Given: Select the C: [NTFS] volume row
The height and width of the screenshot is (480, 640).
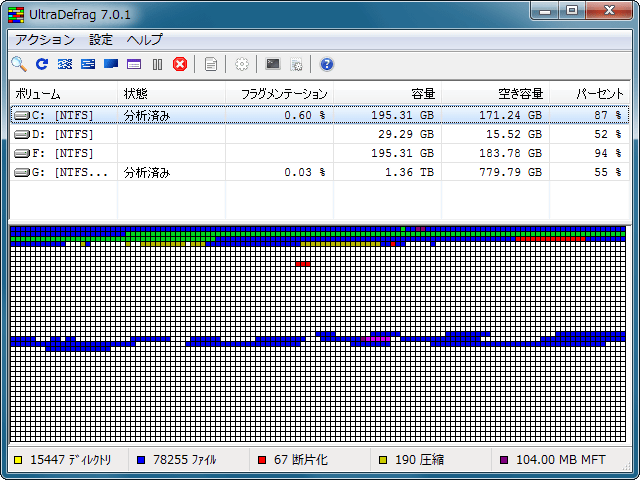Looking at the screenshot, I should 320,116.
